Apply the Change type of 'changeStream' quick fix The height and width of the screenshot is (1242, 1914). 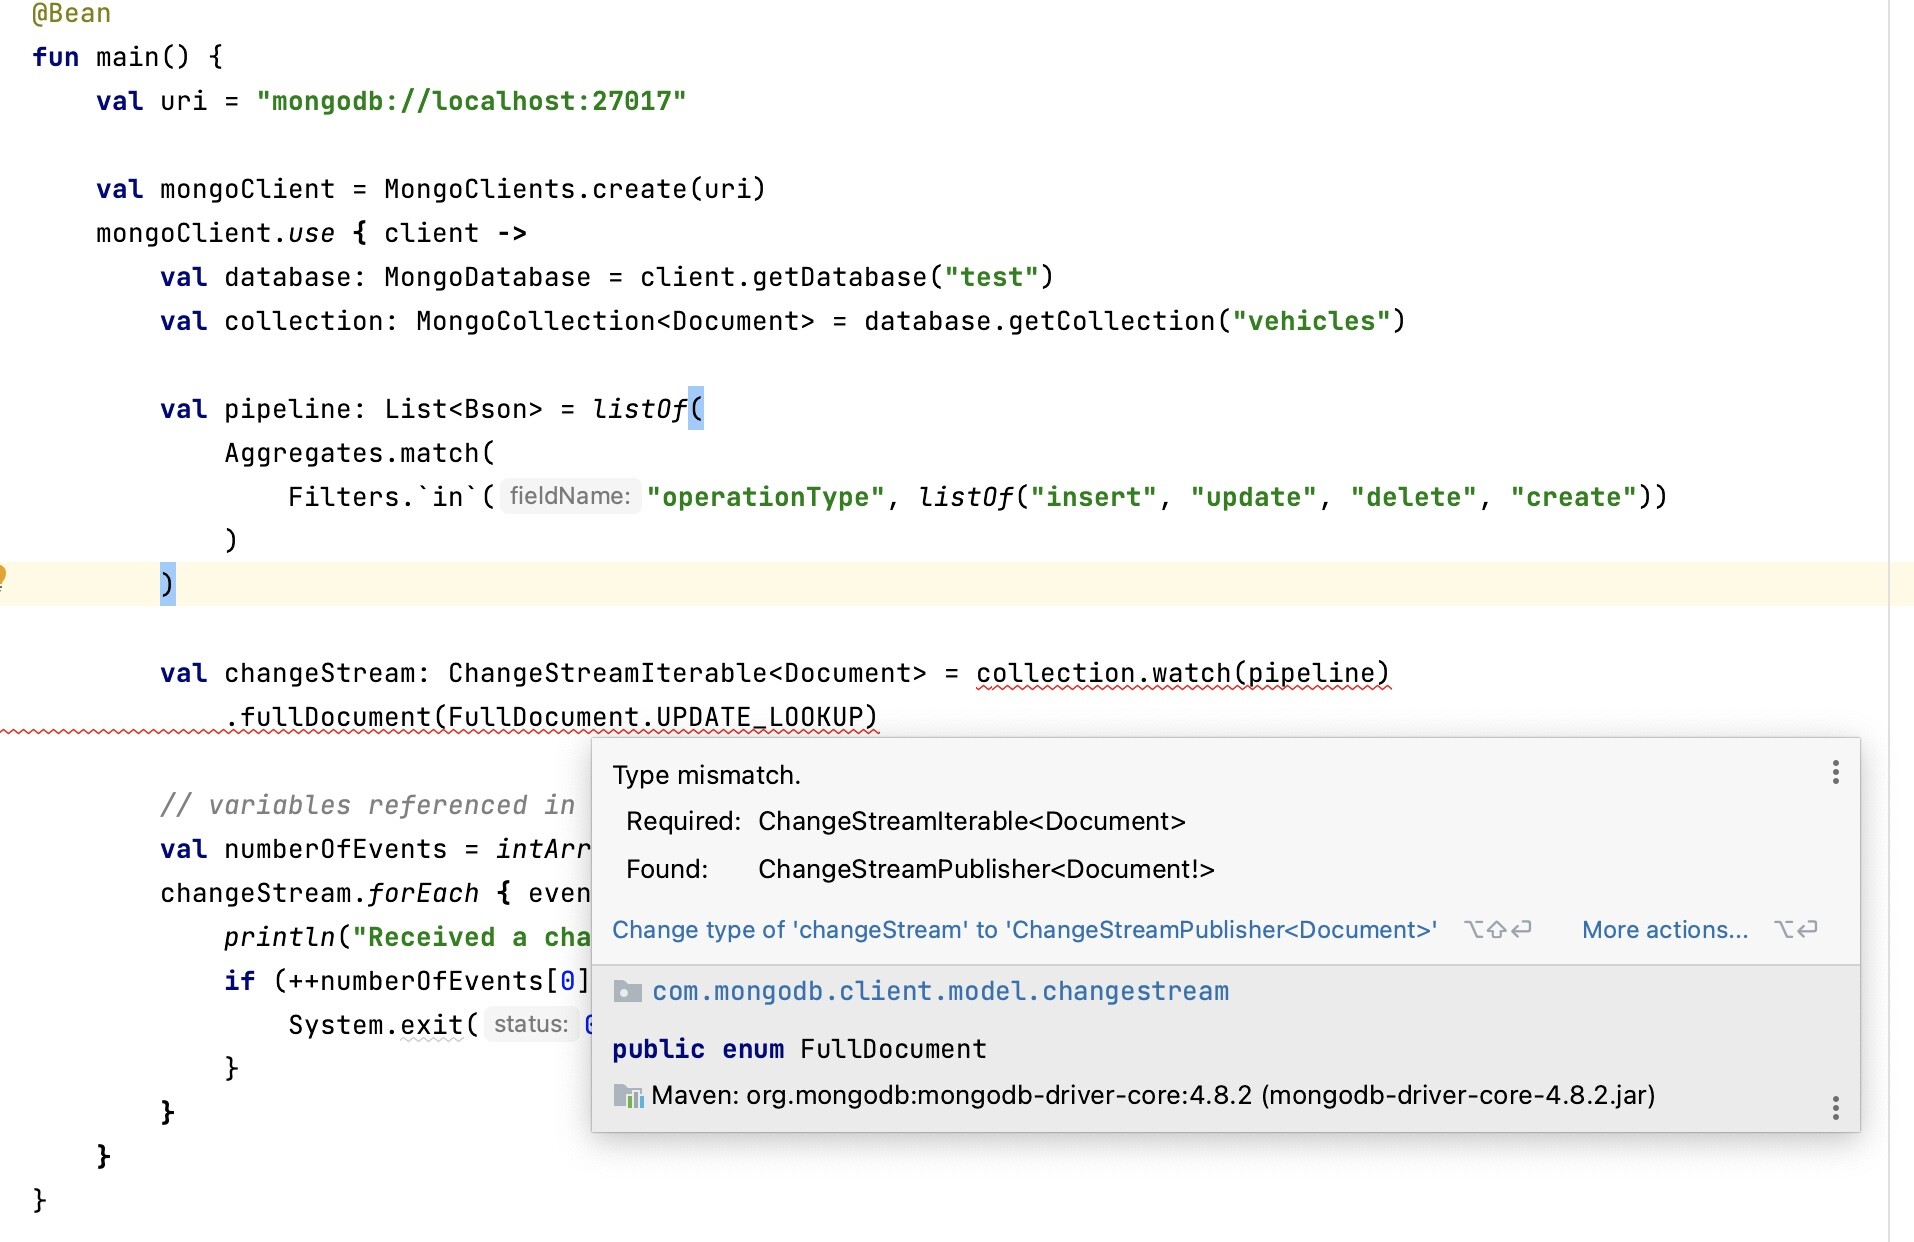point(1024,930)
